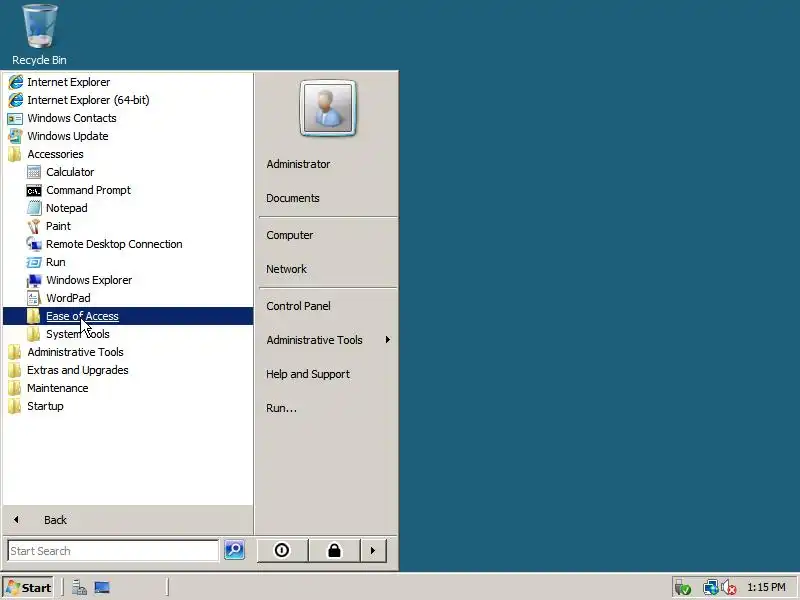This screenshot has width=800, height=600.
Task: Click the 1:15 PM taskbar clock
Action: (766, 587)
